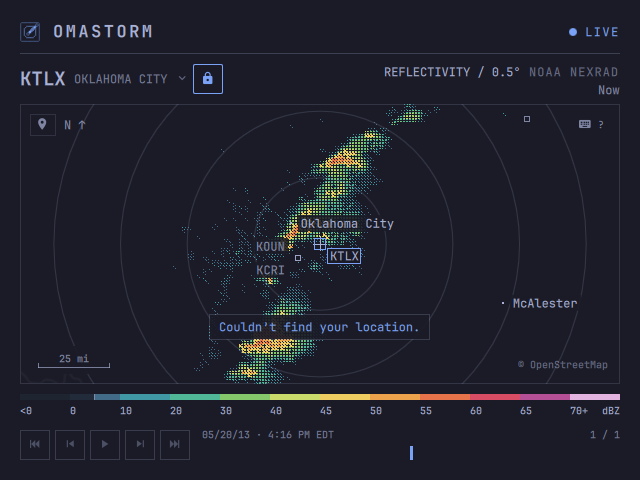Click the 10 dBZ teal legend swatch

tap(145, 397)
